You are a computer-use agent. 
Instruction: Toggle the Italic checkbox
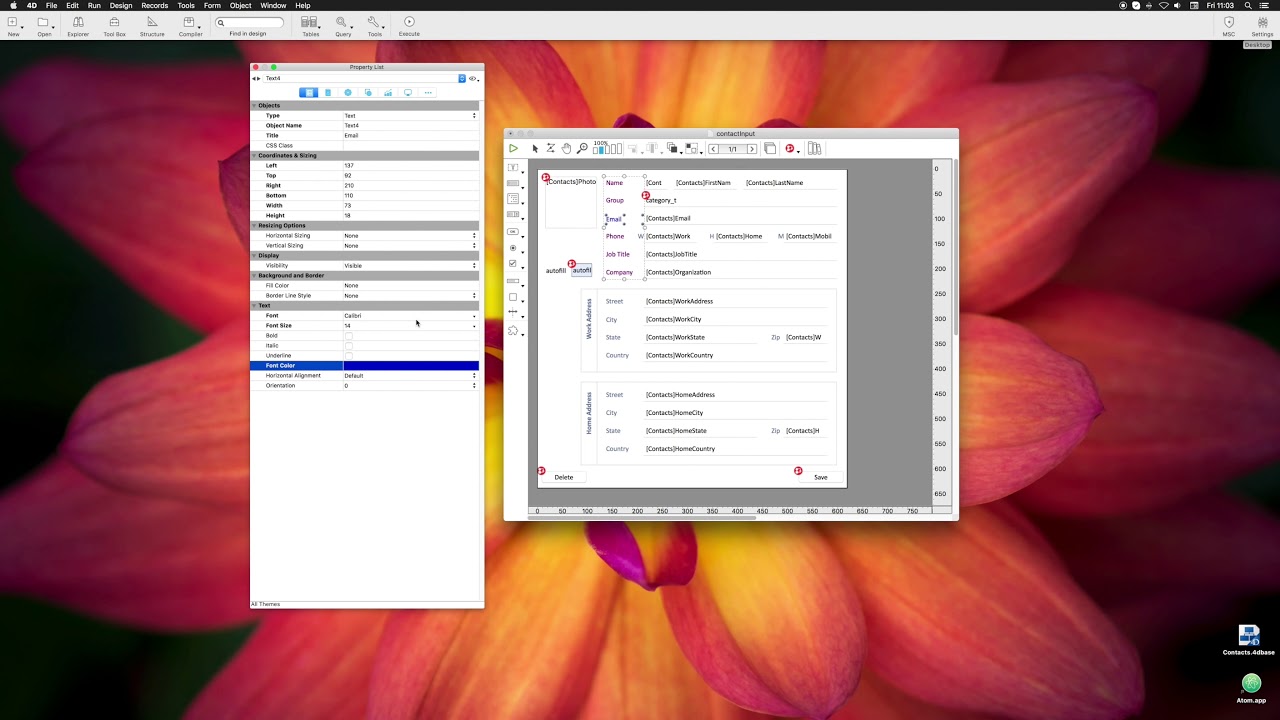point(349,345)
